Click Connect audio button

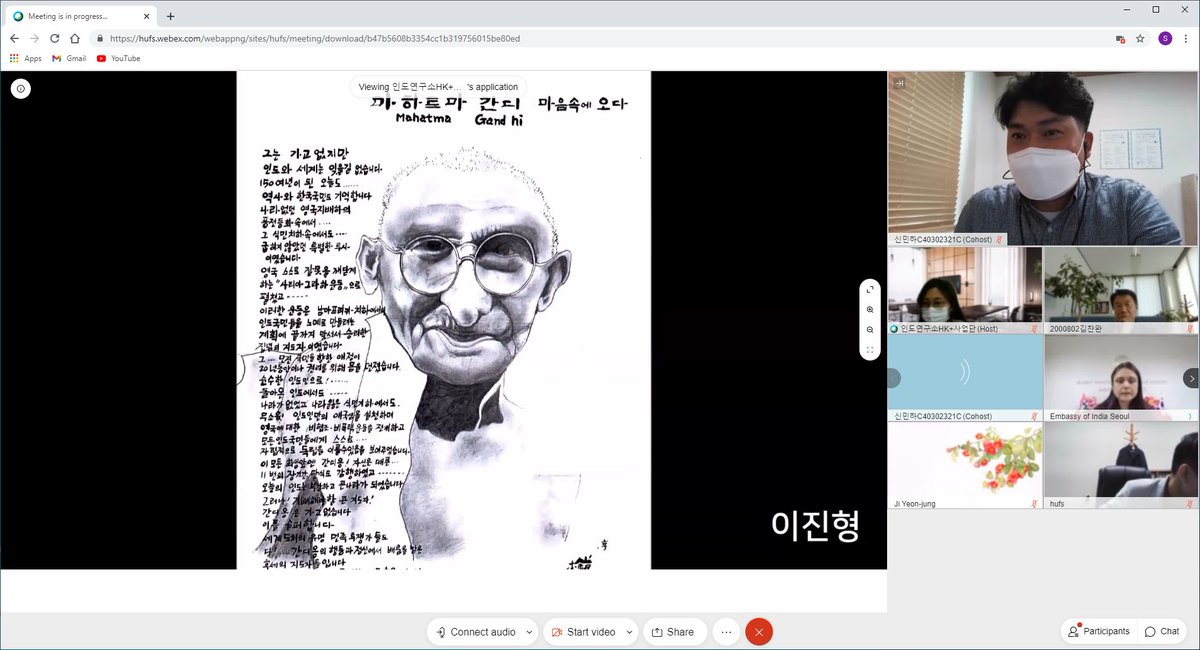click(x=475, y=632)
